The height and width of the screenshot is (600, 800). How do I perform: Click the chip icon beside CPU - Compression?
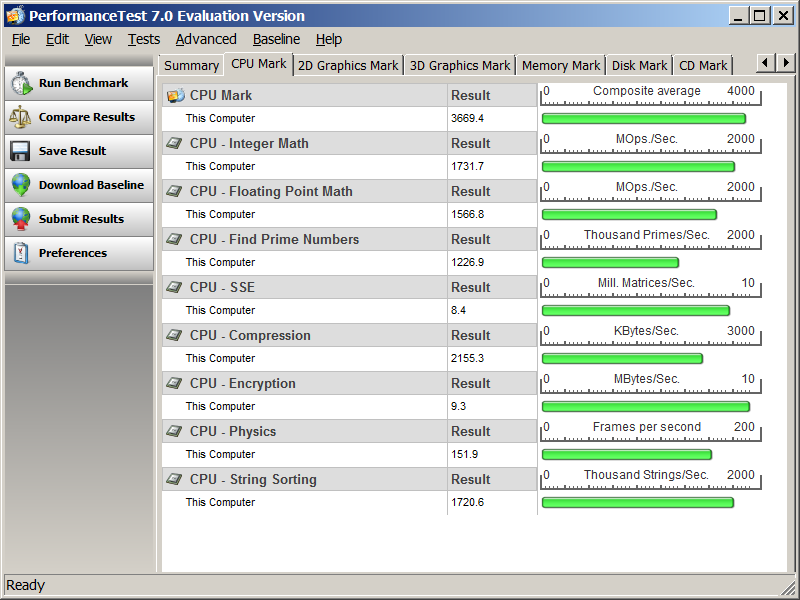174,335
